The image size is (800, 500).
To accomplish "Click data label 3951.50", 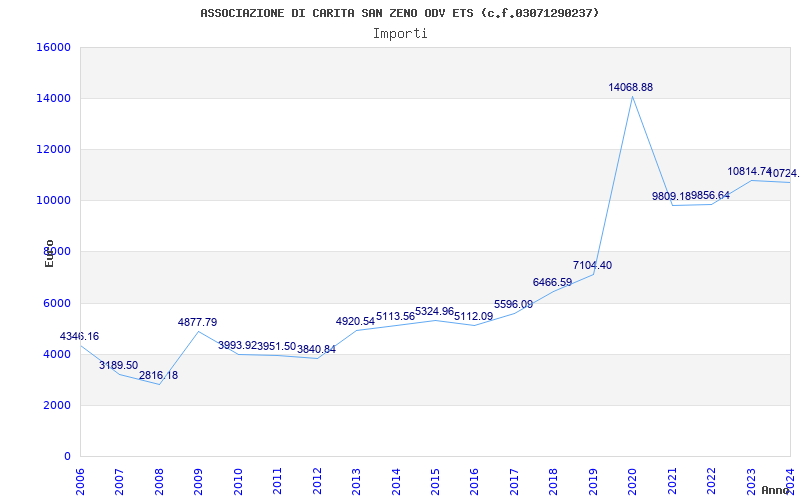I will click(x=277, y=346).
